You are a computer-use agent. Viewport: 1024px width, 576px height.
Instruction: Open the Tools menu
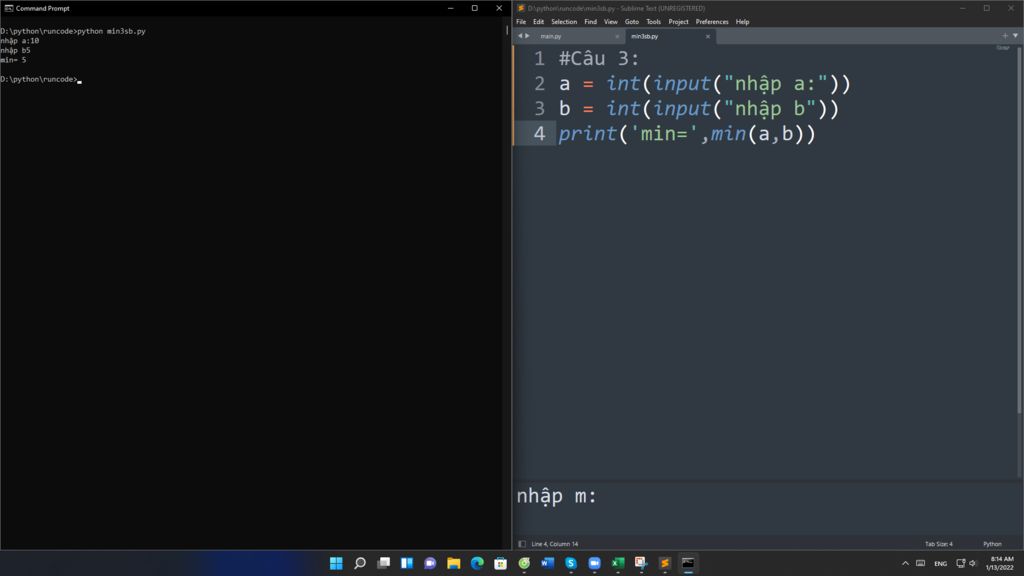(x=653, y=22)
